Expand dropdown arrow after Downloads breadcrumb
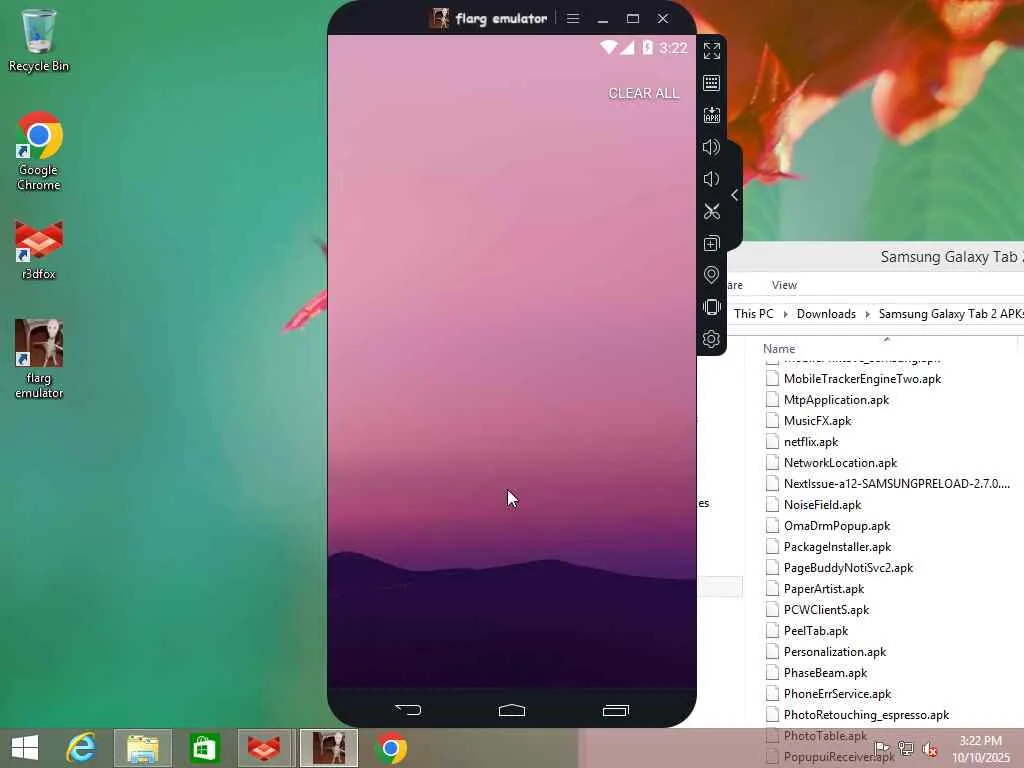Image resolution: width=1024 pixels, height=768 pixels. click(868, 314)
